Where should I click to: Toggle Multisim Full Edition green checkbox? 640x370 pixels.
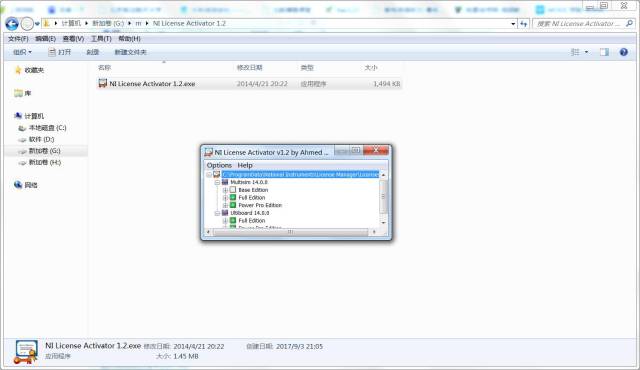tap(233, 197)
